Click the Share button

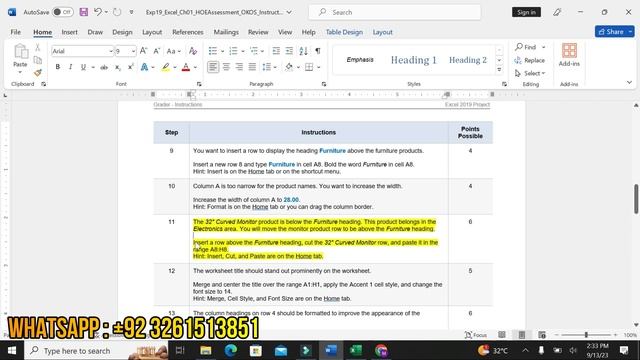[x=611, y=31]
